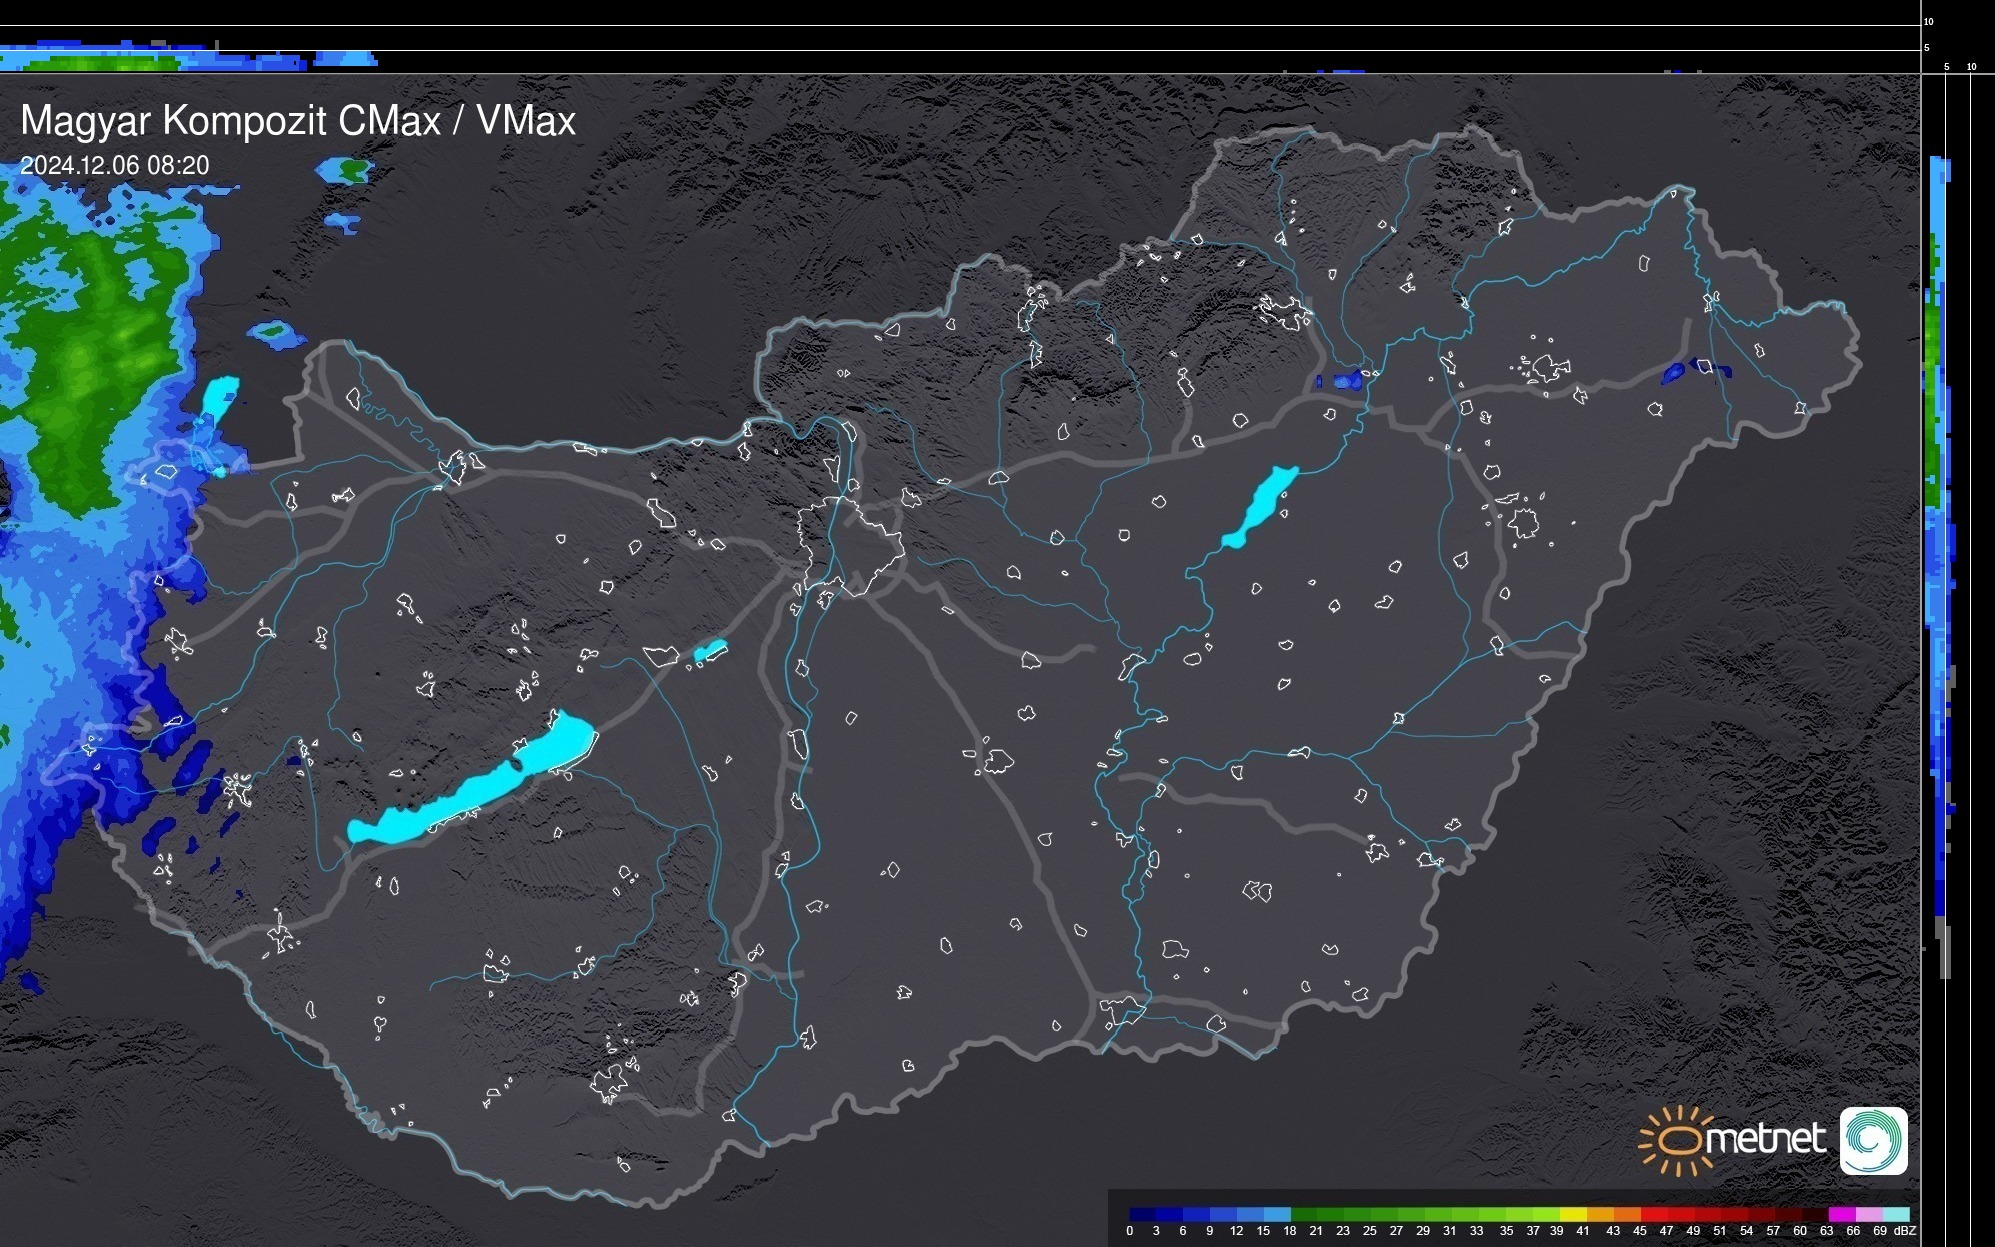Click the yellow 39 dBZ swatch
This screenshot has width=1995, height=1247.
[1572, 1215]
